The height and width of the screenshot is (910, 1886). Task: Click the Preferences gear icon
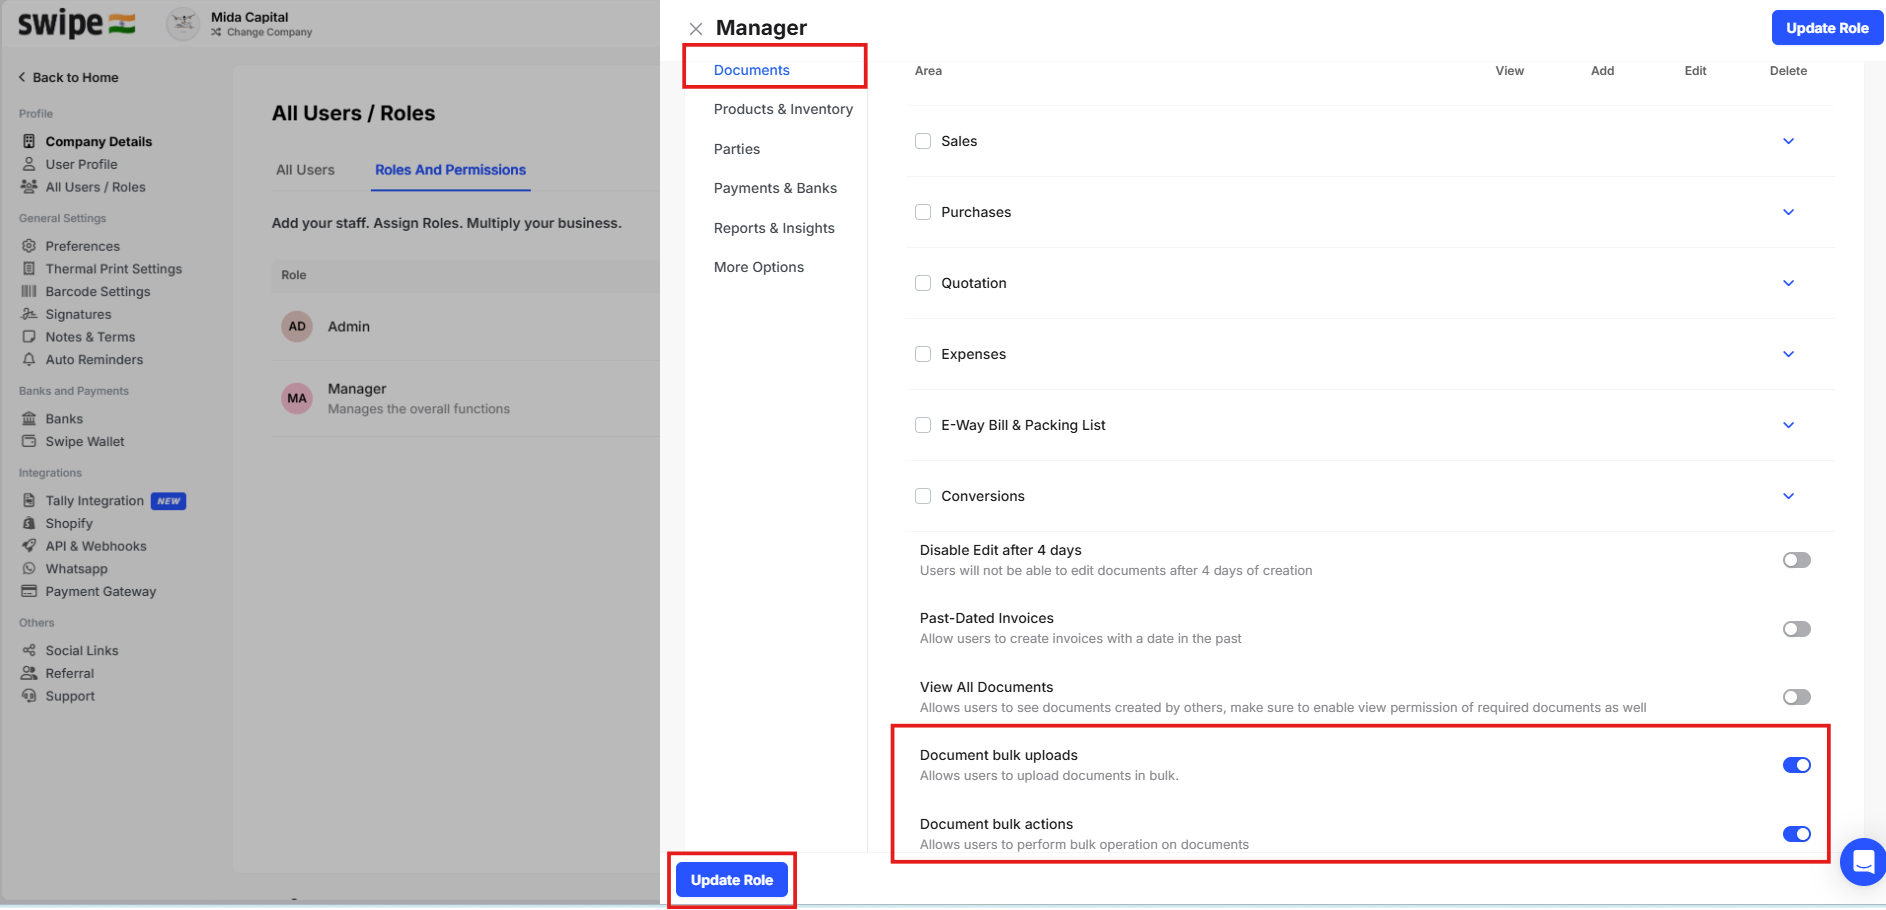pos(29,246)
